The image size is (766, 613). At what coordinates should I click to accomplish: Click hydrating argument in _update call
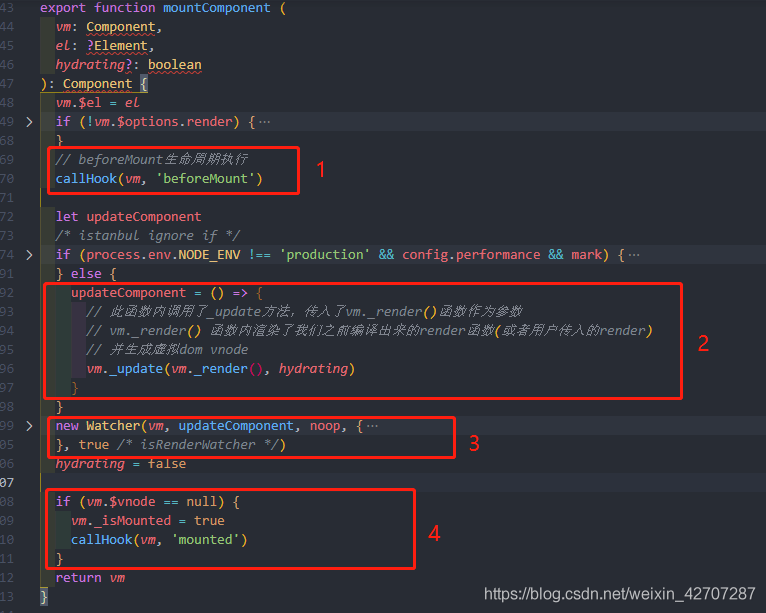[313, 369]
